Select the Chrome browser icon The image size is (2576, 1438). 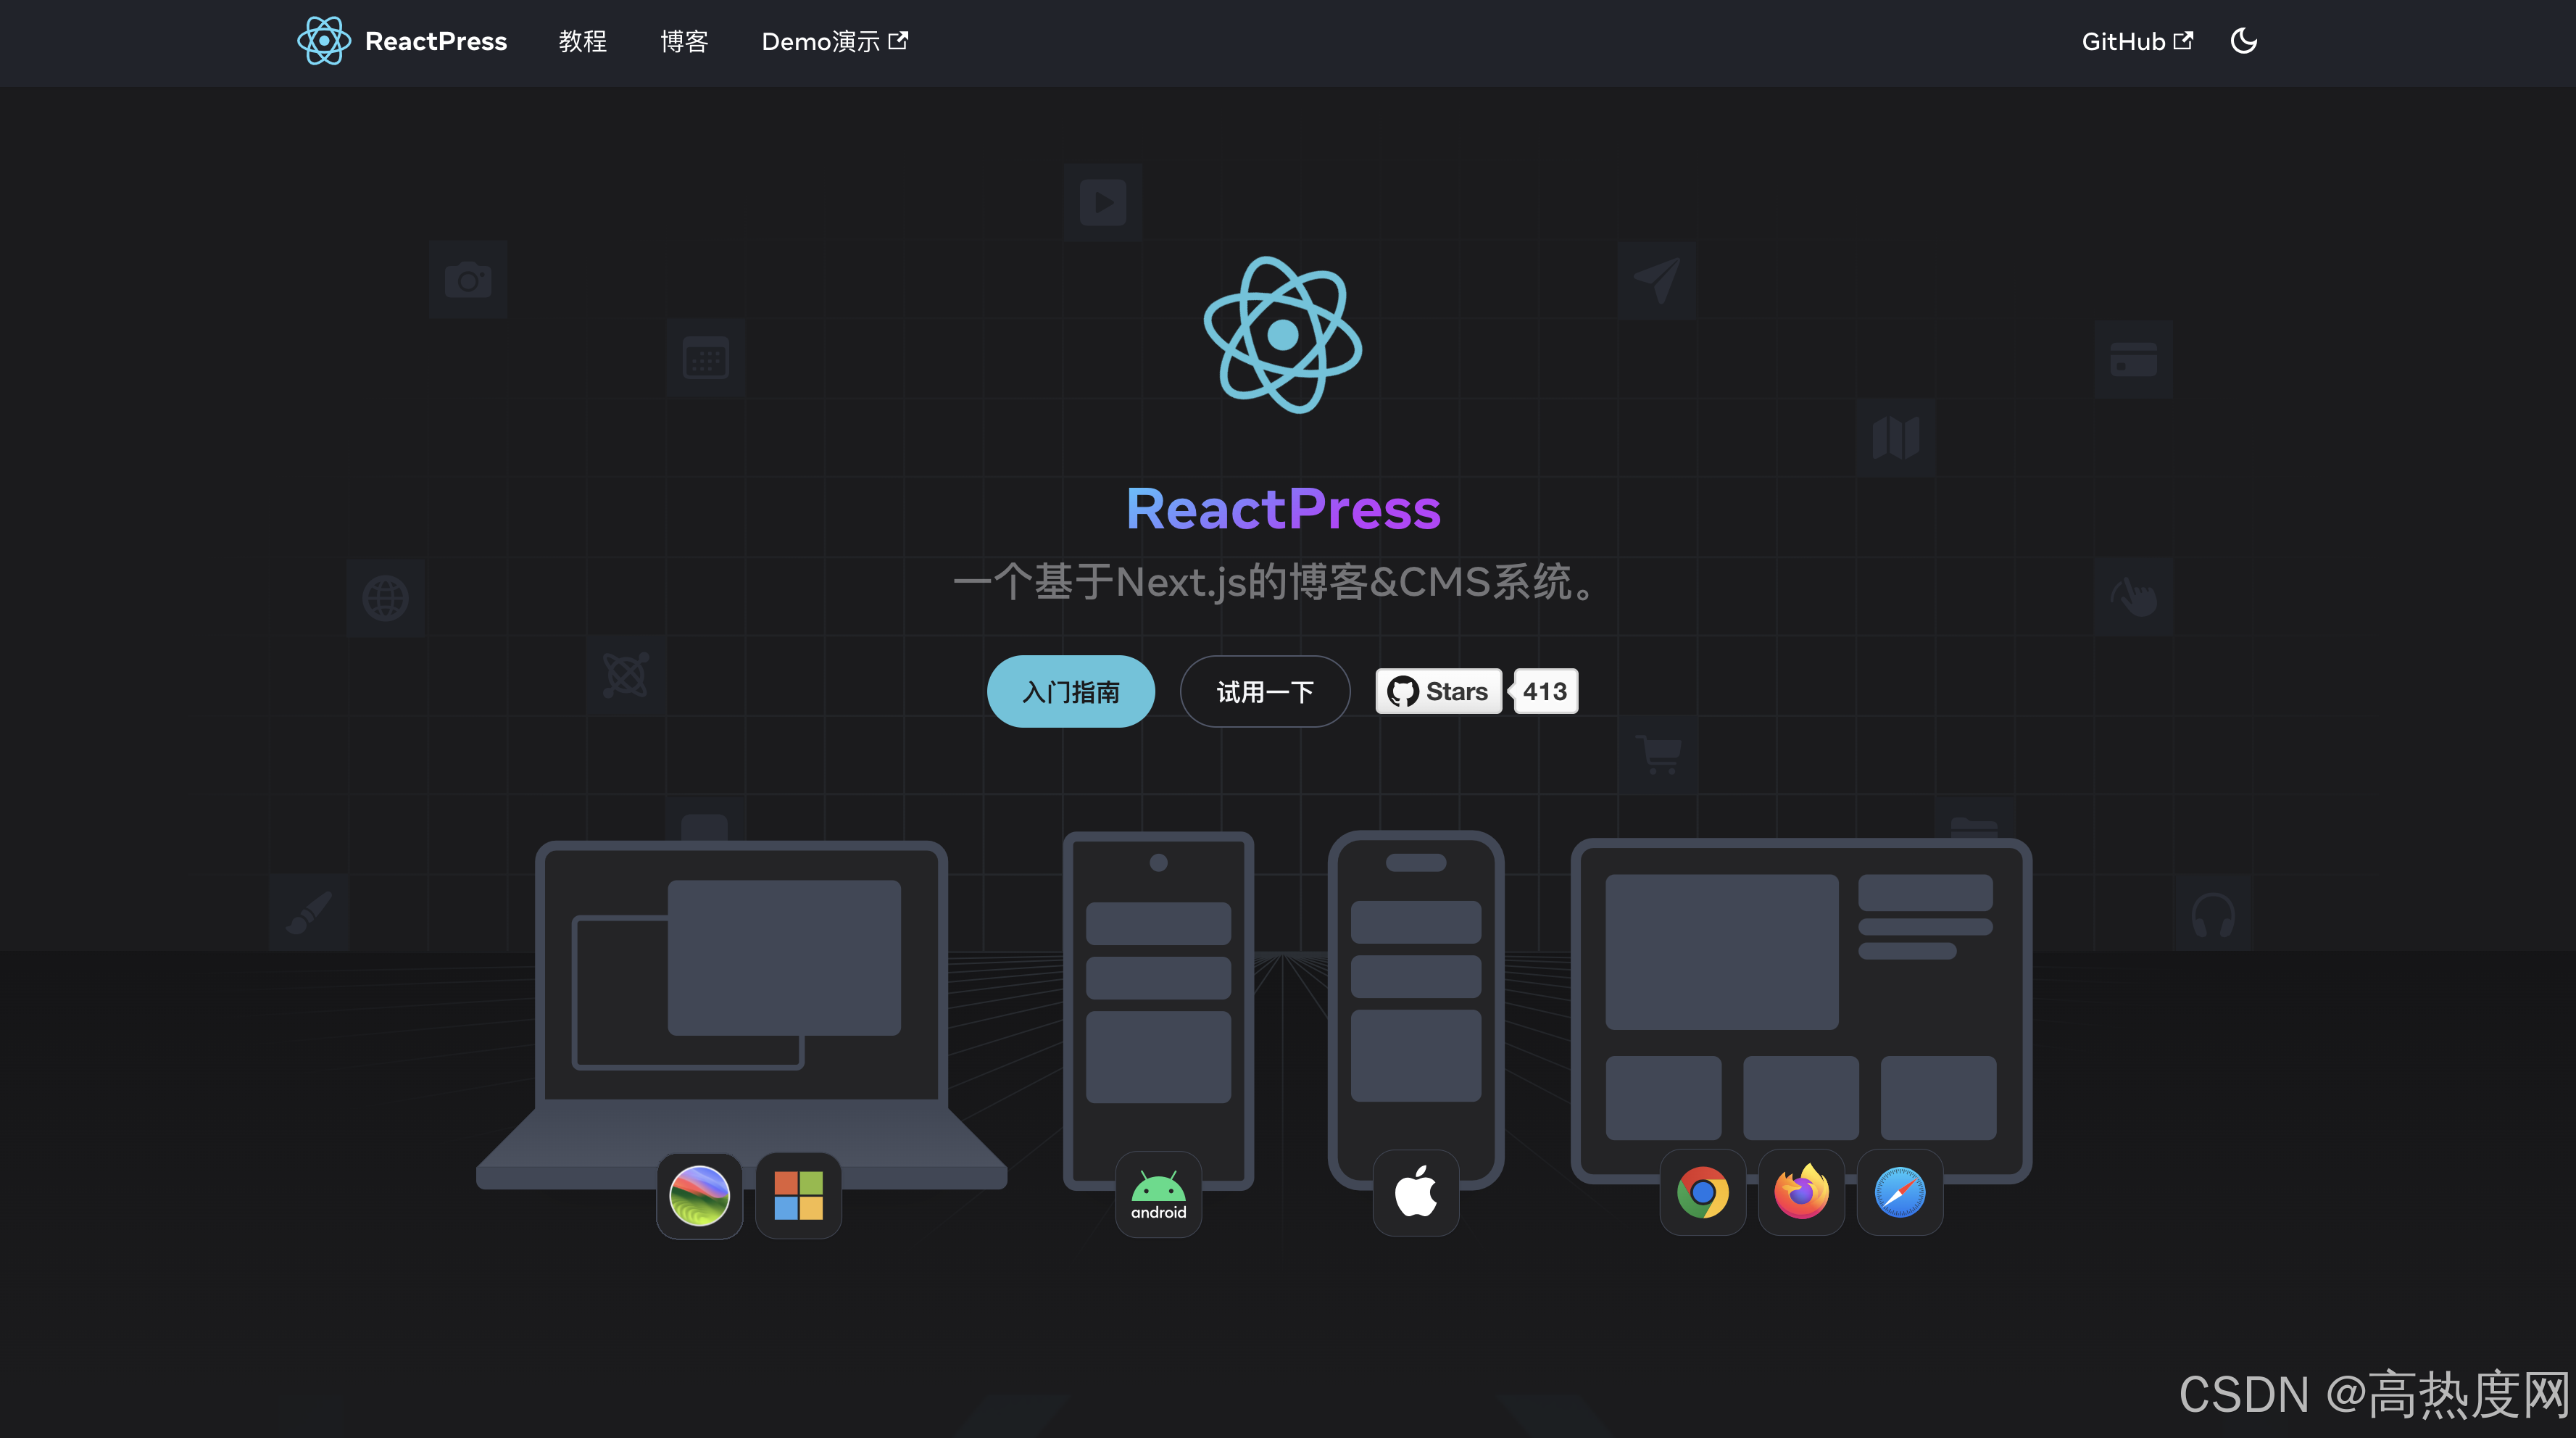[1703, 1192]
